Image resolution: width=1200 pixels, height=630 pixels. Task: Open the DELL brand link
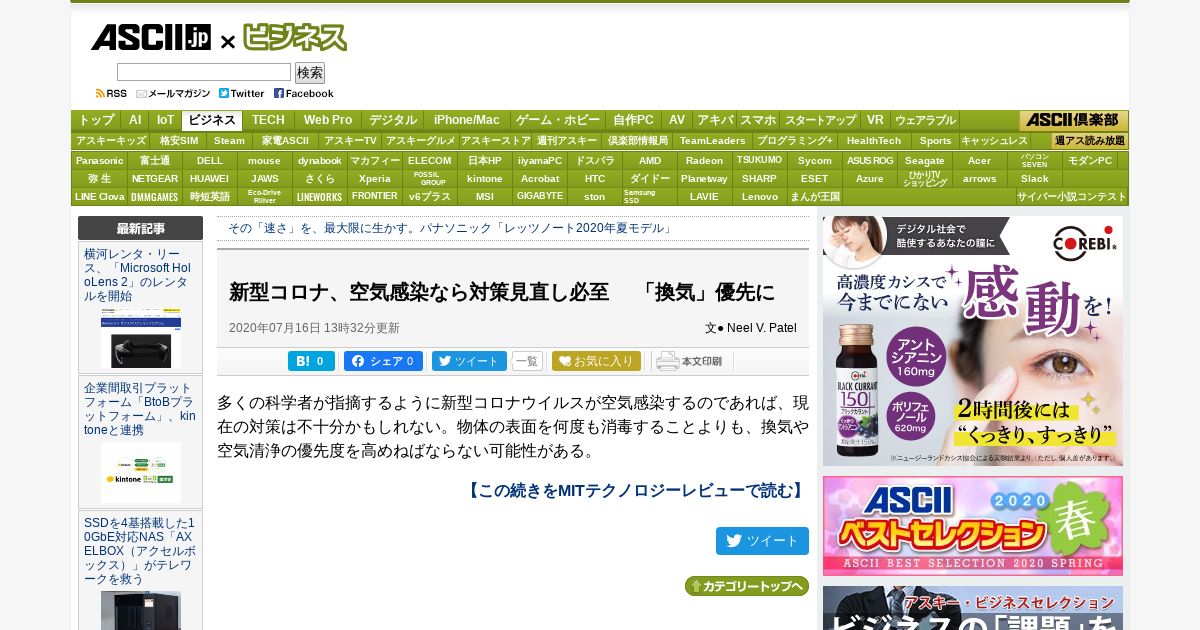click(210, 160)
